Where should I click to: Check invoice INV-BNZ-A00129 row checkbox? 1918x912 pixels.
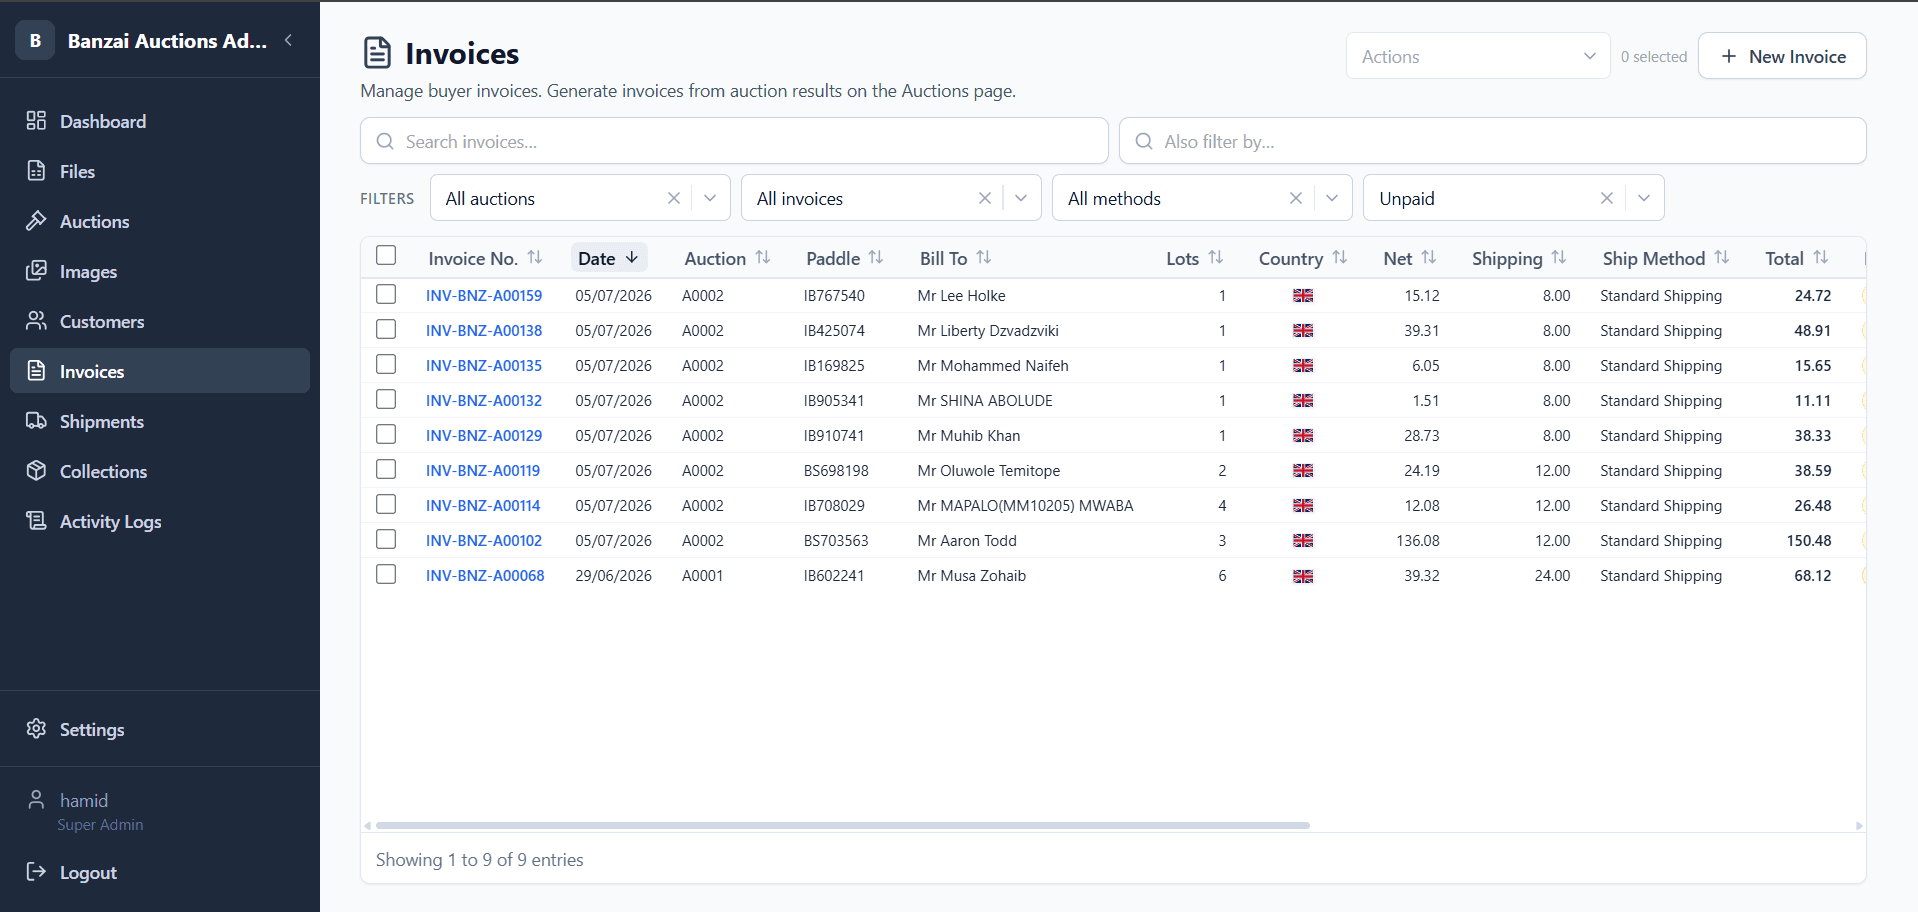pyautogui.click(x=386, y=434)
